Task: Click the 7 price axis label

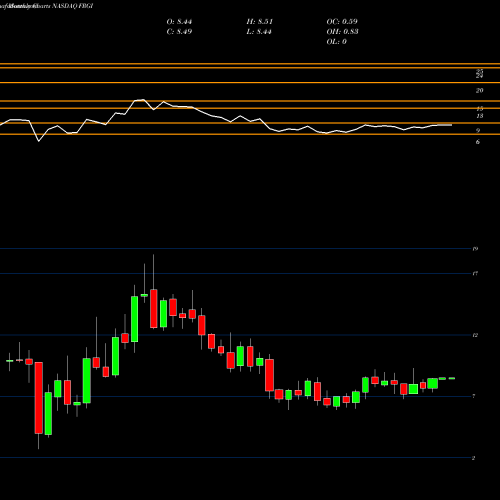Action: click(474, 396)
